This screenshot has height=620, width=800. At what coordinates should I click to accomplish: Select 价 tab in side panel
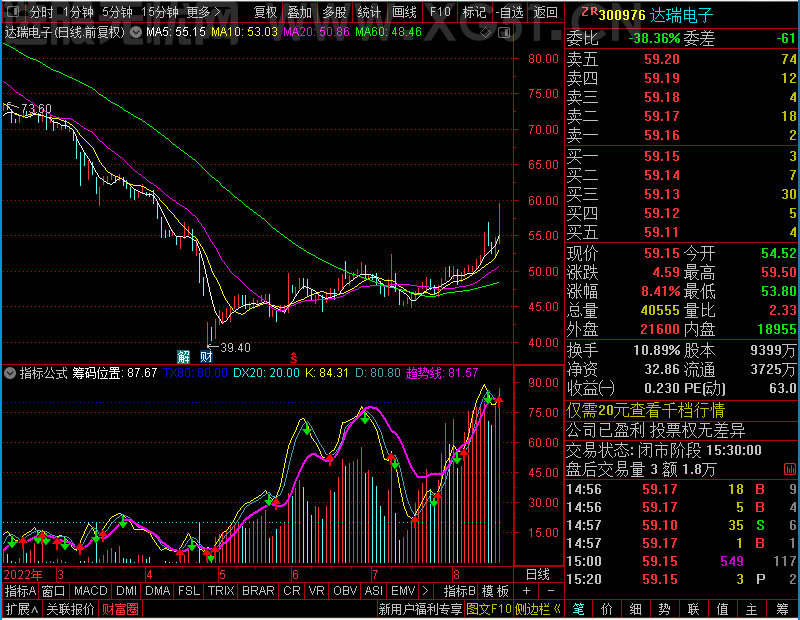[607, 609]
